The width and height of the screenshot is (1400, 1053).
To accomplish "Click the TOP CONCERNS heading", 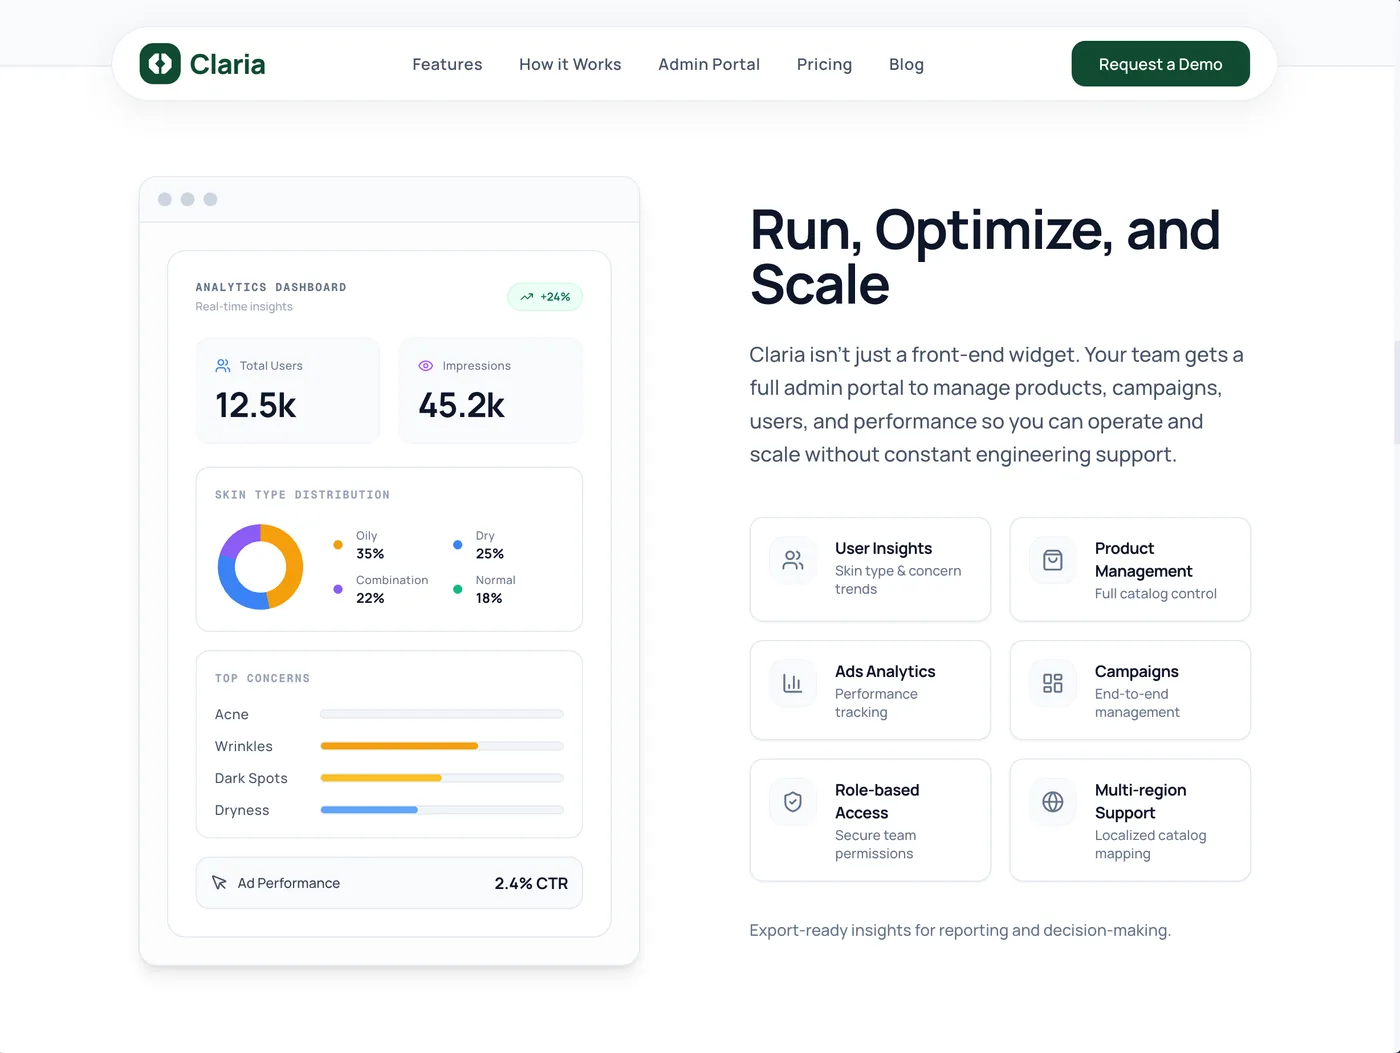I will 262,678.
